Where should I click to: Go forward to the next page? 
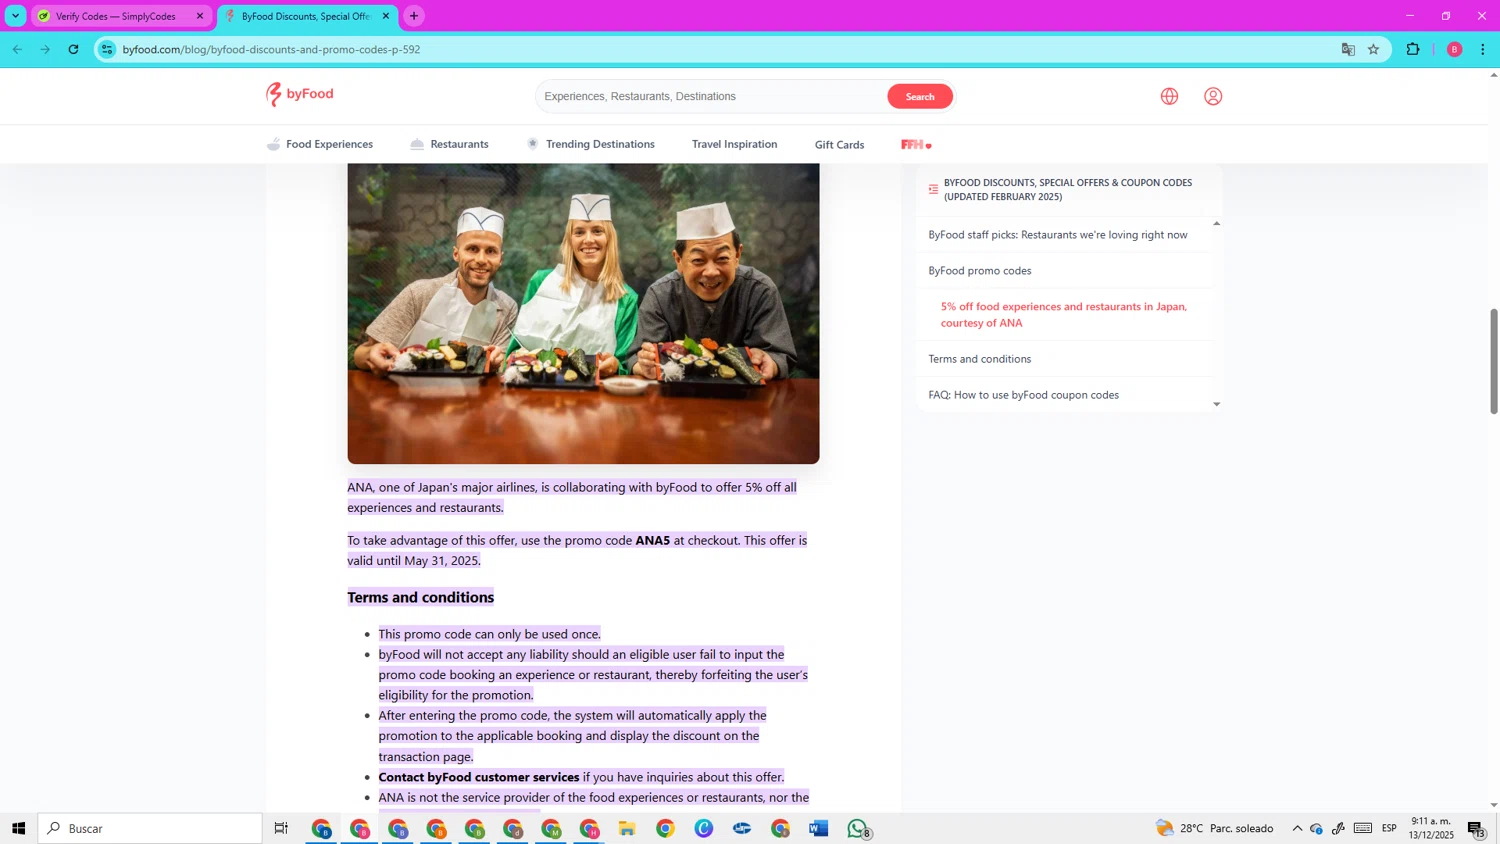click(x=45, y=49)
